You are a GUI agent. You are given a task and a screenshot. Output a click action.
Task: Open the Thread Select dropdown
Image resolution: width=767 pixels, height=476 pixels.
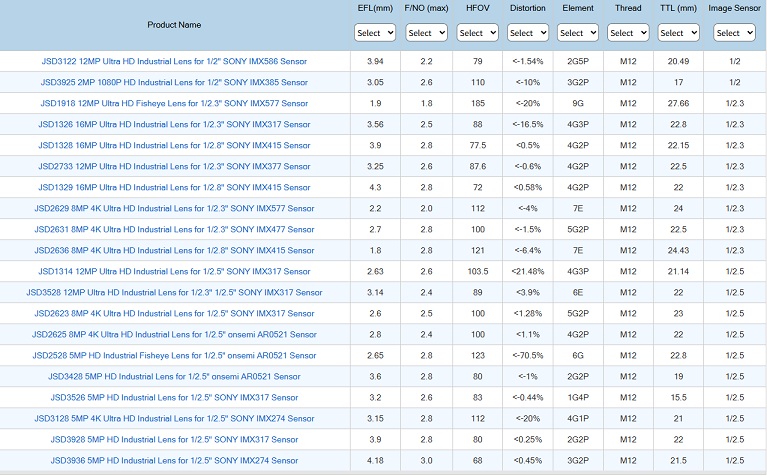(x=628, y=33)
